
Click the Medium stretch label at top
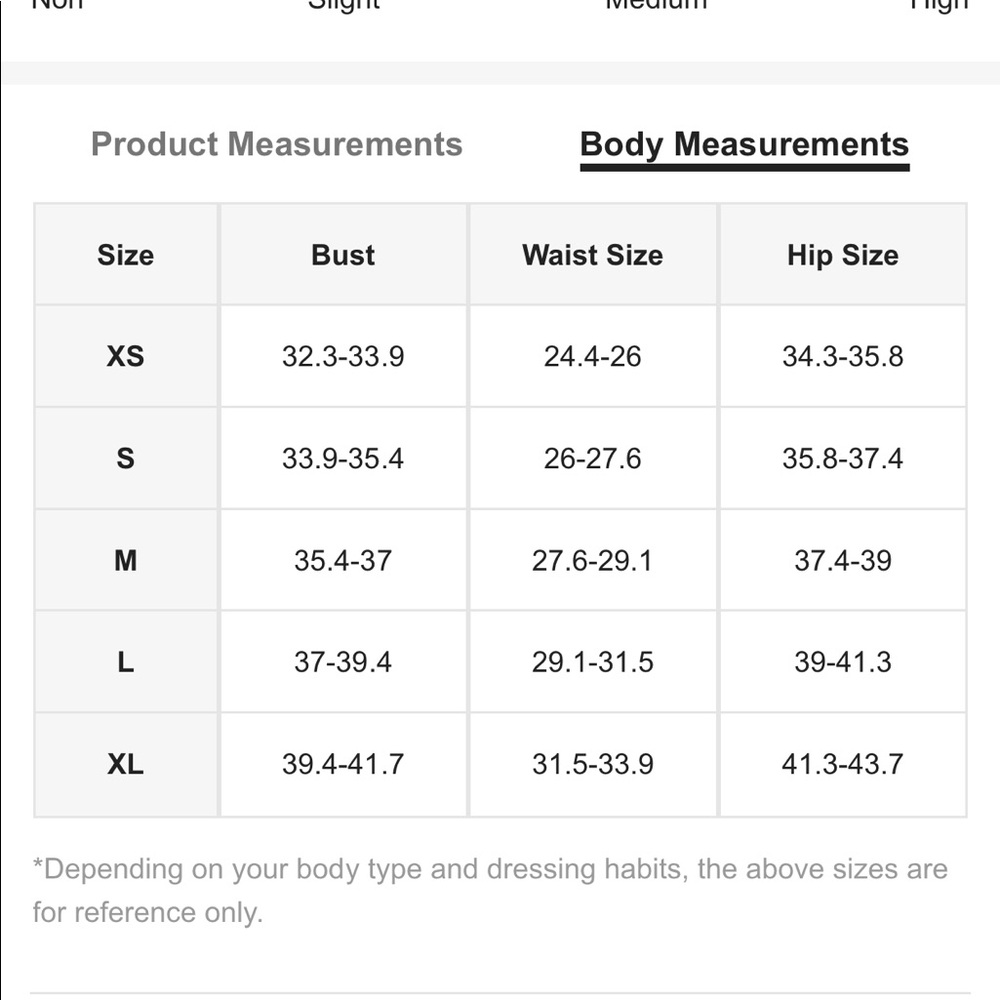pos(656,5)
